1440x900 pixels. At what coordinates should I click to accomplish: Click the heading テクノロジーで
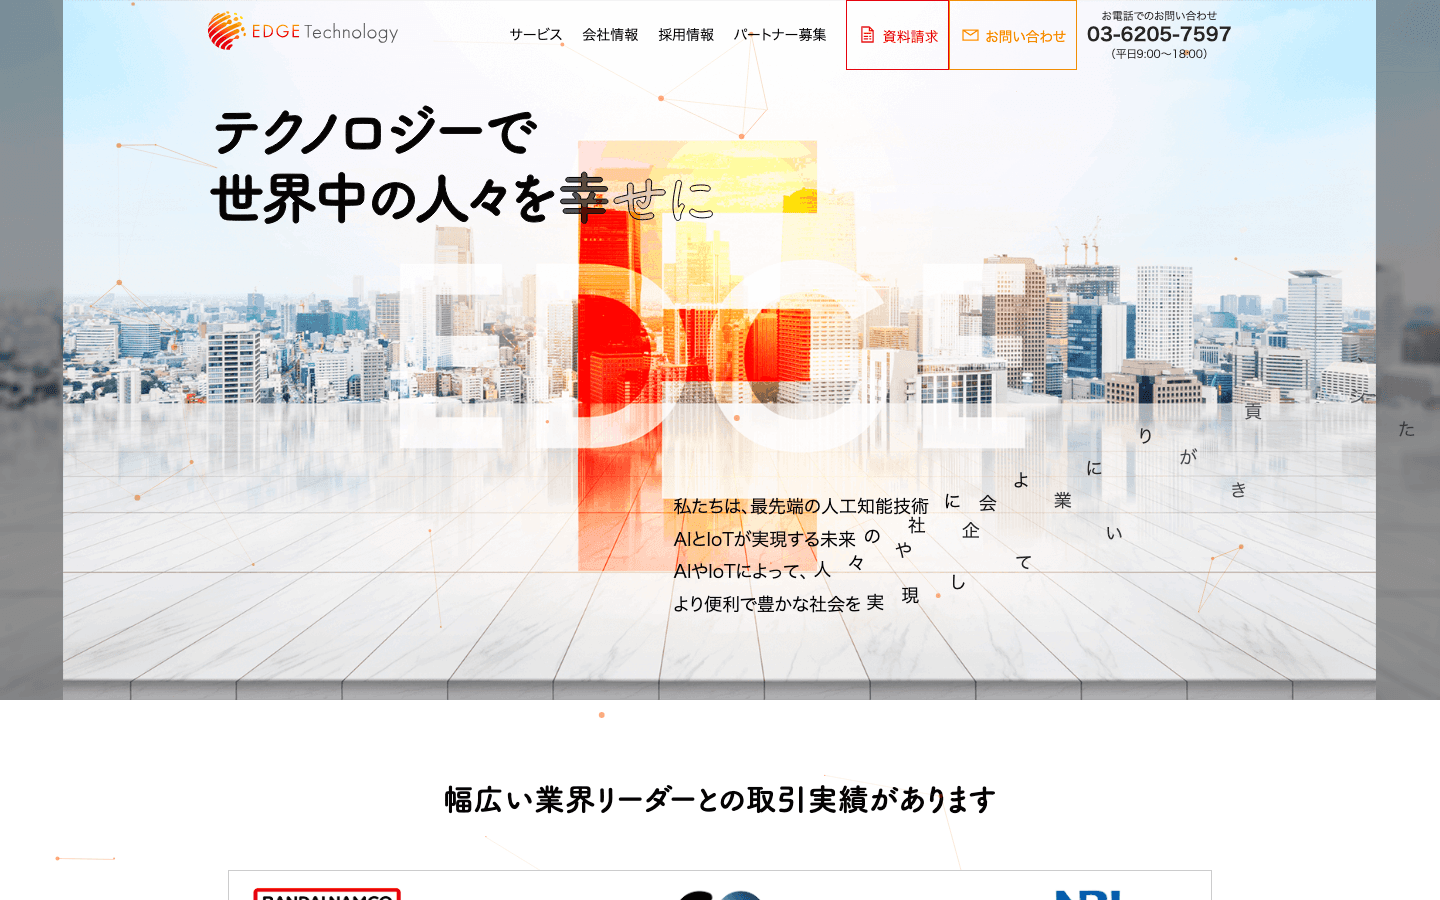coord(375,132)
